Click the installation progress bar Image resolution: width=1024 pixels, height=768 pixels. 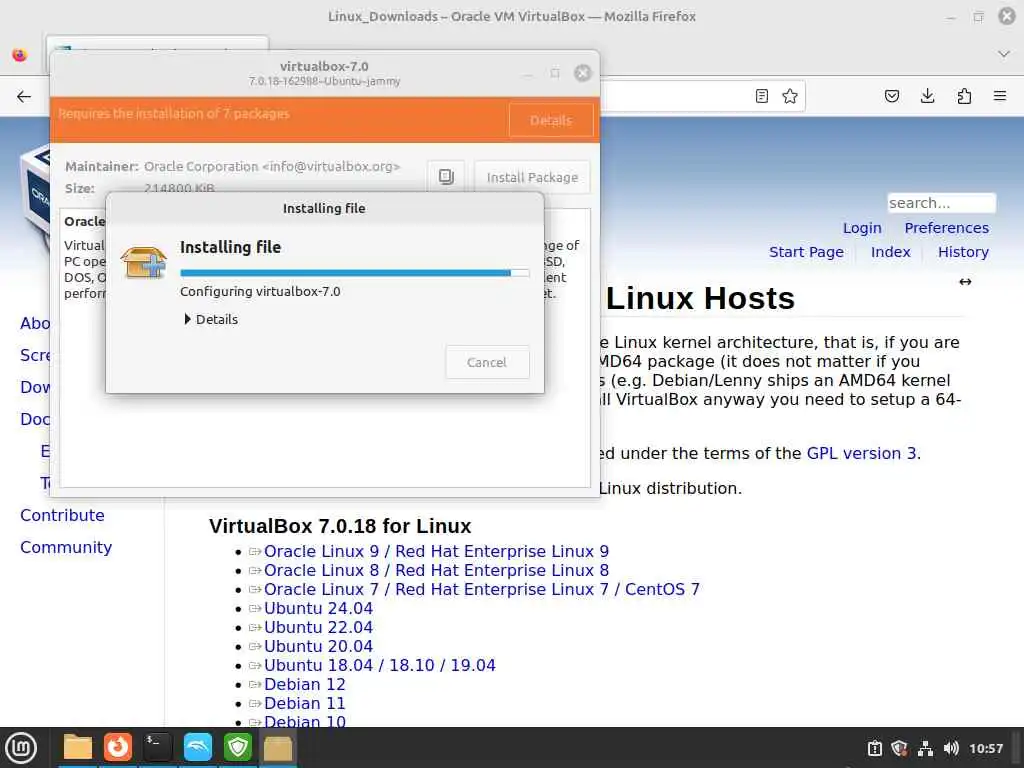(355, 273)
